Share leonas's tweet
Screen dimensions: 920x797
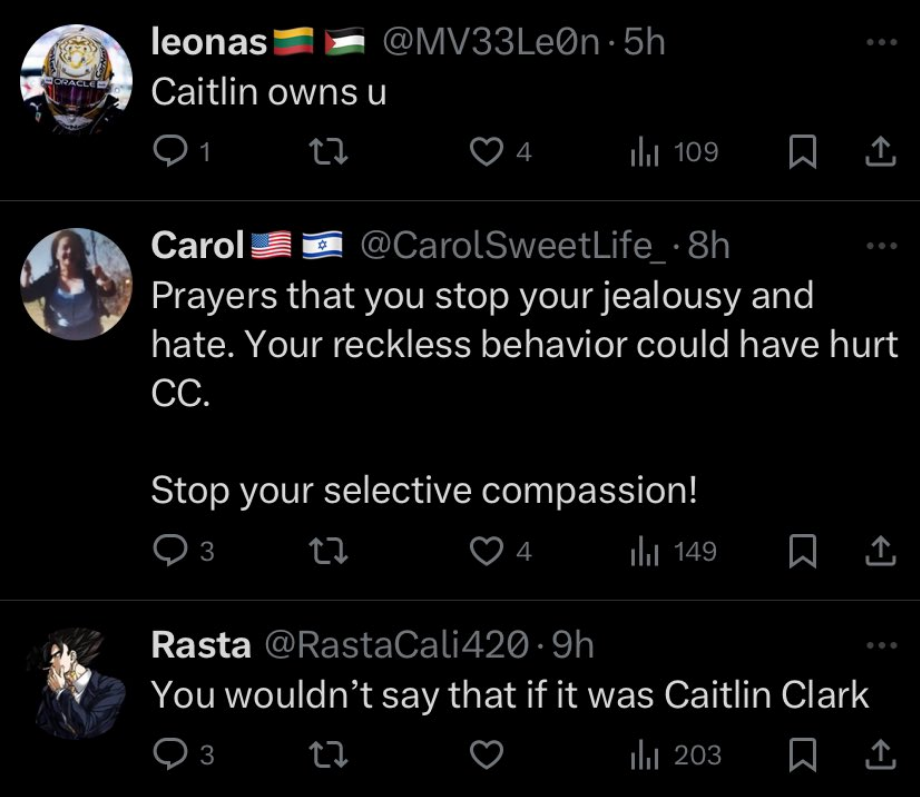(x=879, y=152)
